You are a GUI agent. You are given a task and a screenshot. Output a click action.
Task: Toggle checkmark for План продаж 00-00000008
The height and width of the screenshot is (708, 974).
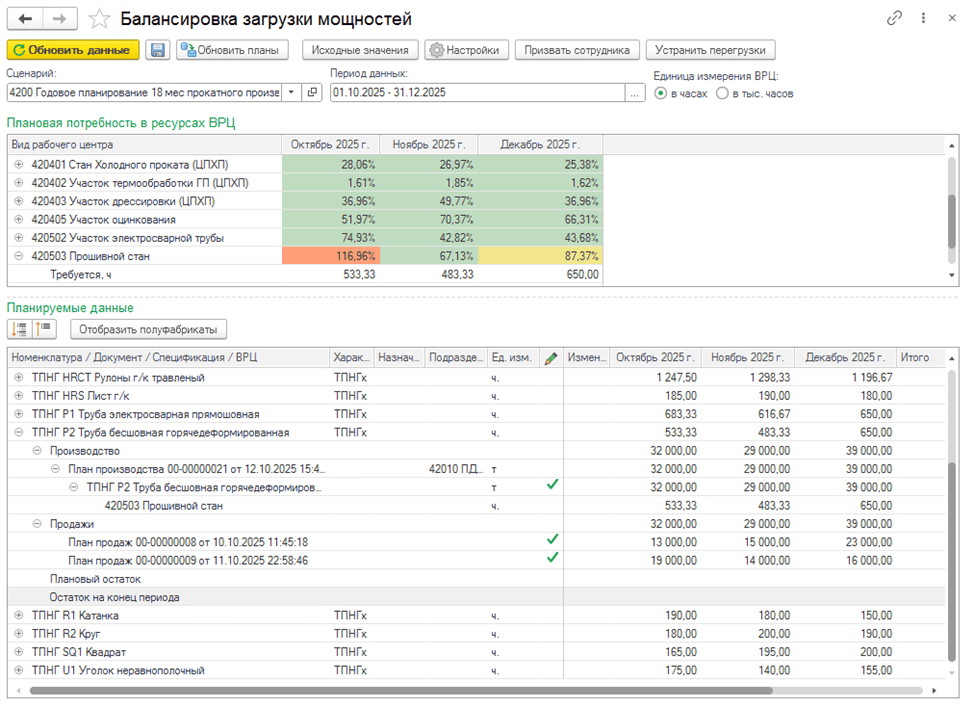click(x=552, y=541)
